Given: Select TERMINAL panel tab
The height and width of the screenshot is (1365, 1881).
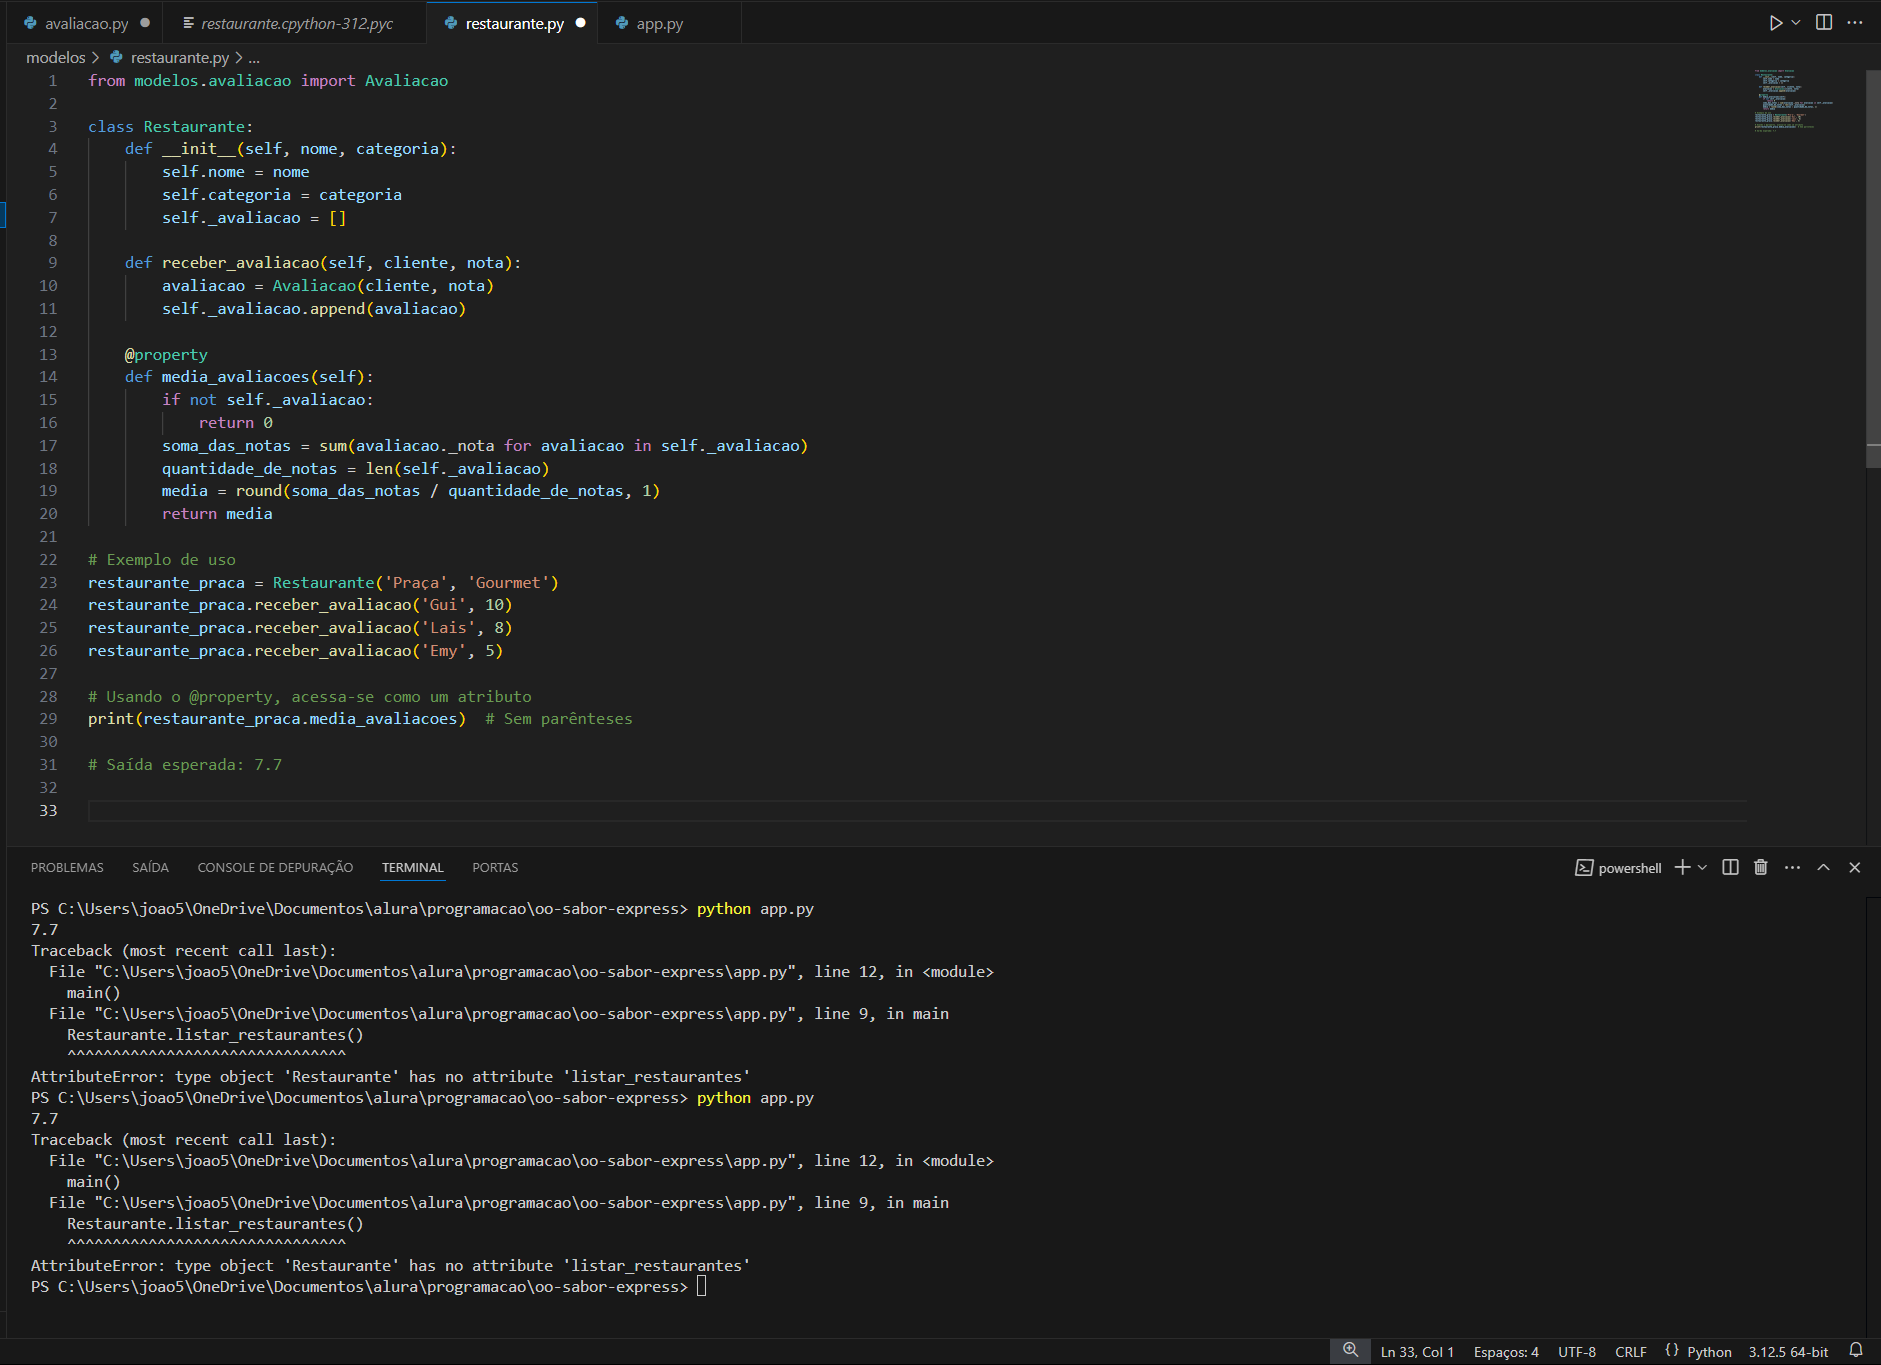Looking at the screenshot, I should (x=412, y=868).
